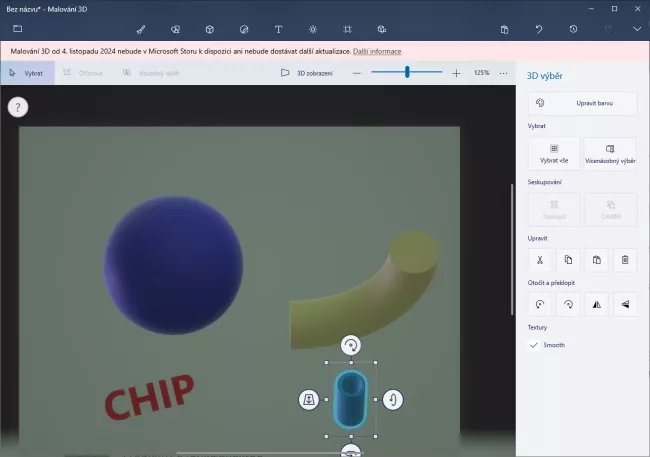The image size is (650, 457).
Task: Click the Upravit barvu button
Action: coord(582,102)
